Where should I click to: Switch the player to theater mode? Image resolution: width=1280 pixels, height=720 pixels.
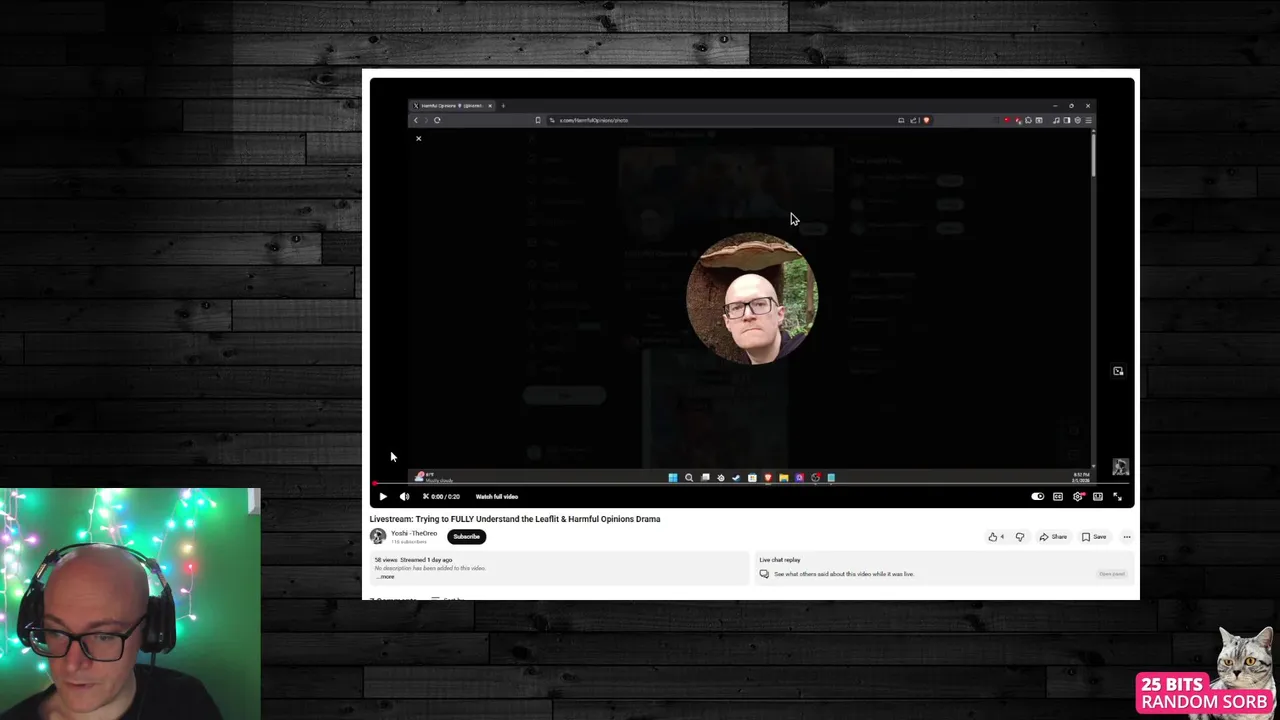pos(1098,496)
